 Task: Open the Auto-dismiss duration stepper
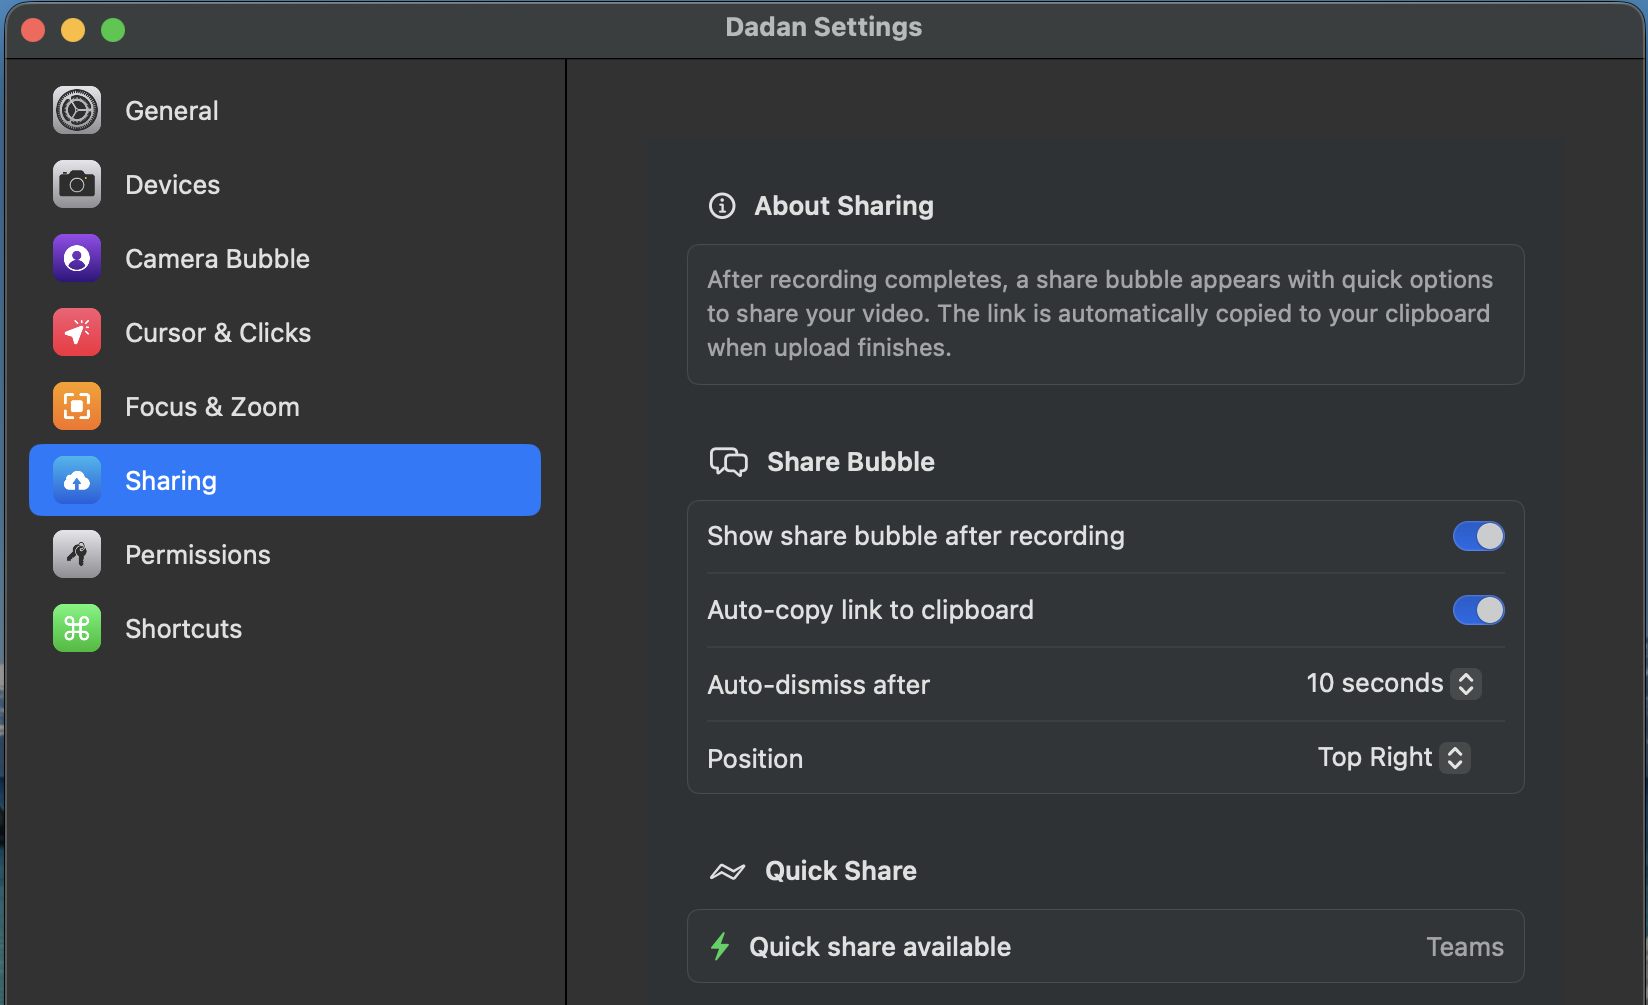[x=1465, y=684]
